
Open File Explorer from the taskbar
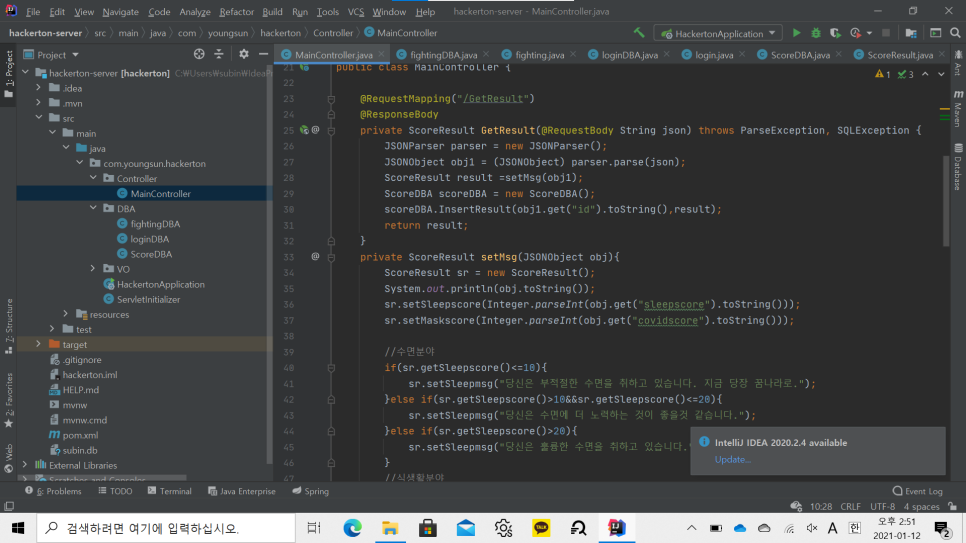click(x=390, y=528)
